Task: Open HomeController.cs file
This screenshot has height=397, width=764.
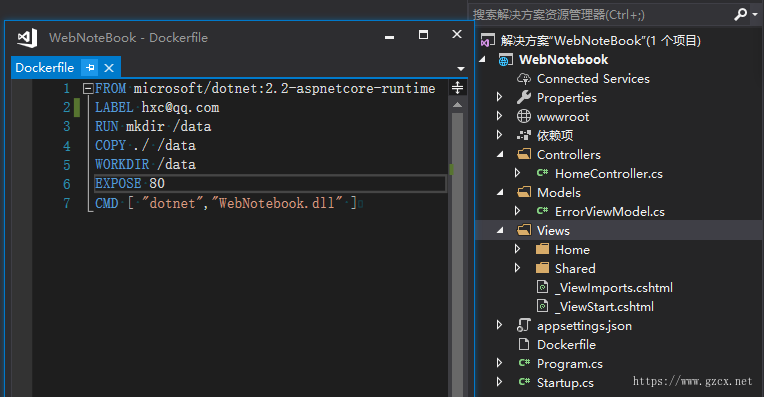Action: tap(609, 173)
